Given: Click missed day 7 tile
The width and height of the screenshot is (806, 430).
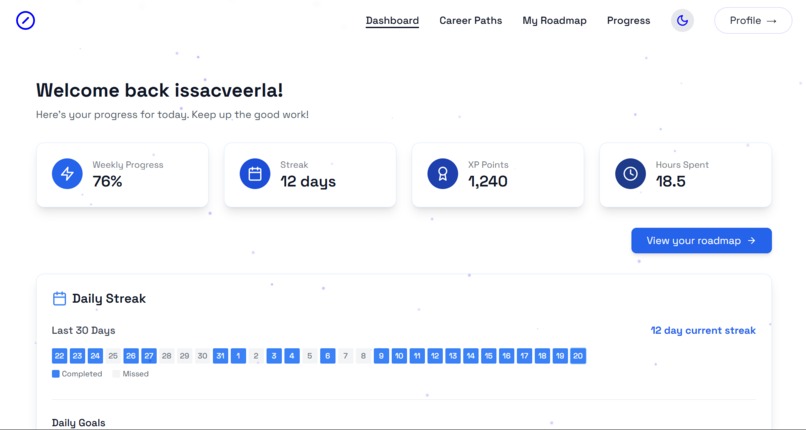Looking at the screenshot, I should pyautogui.click(x=345, y=356).
